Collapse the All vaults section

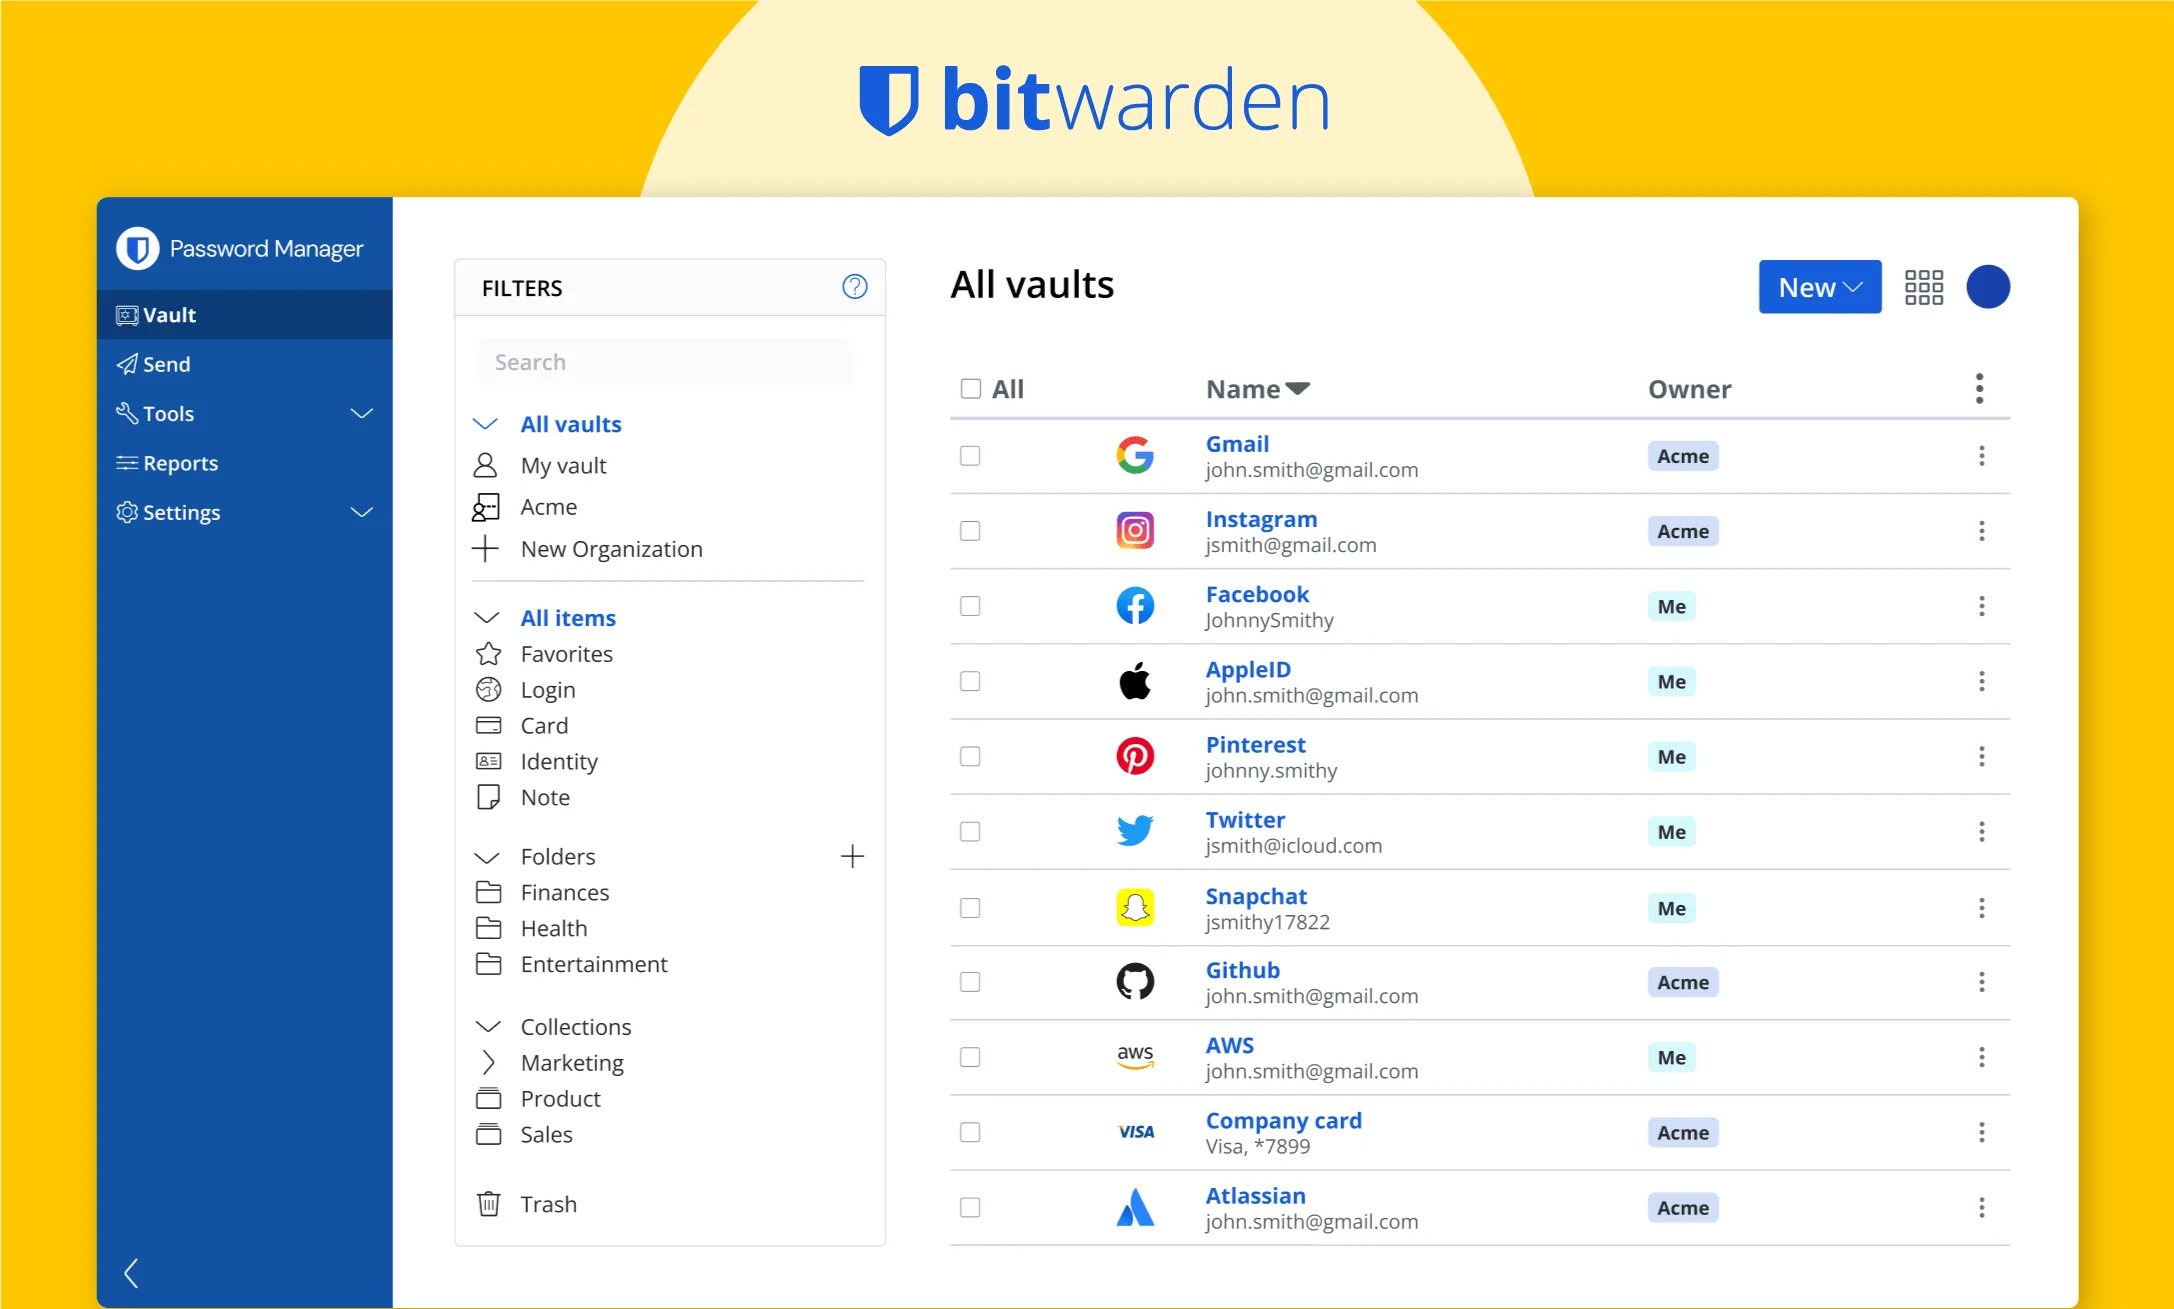point(486,424)
